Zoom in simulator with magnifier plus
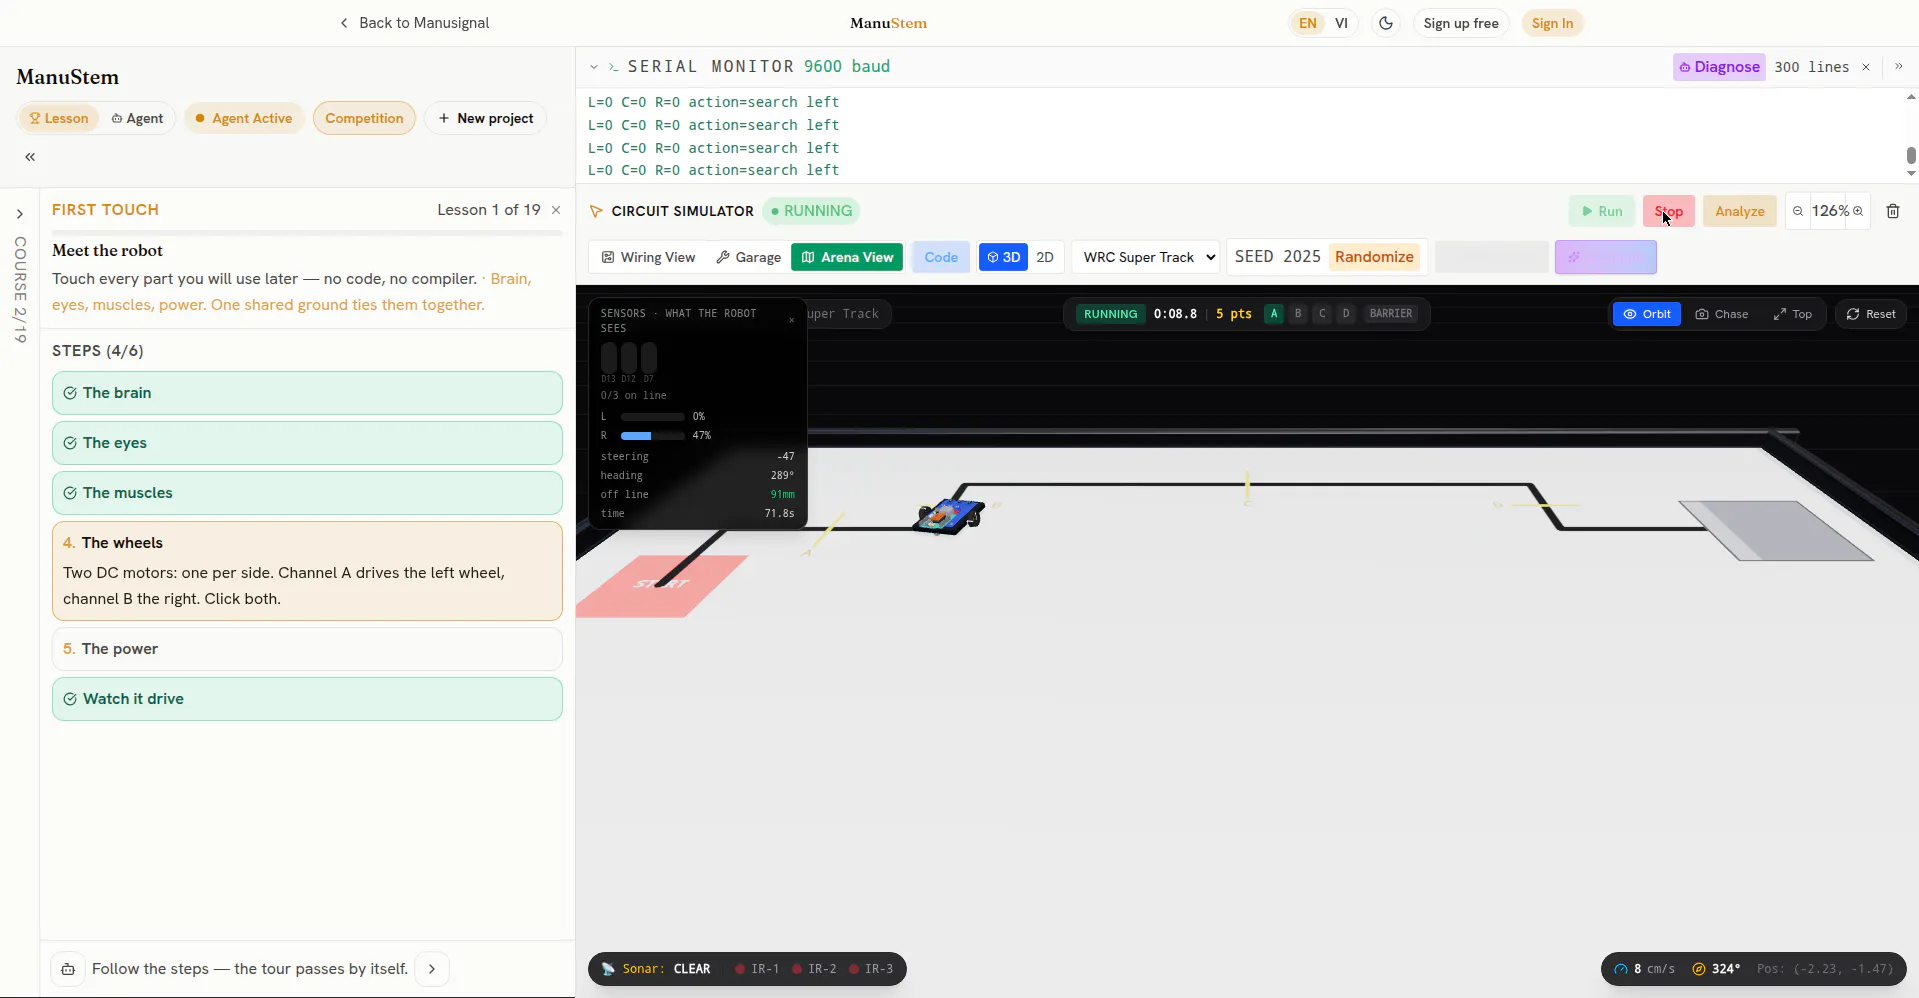 pos(1858,211)
